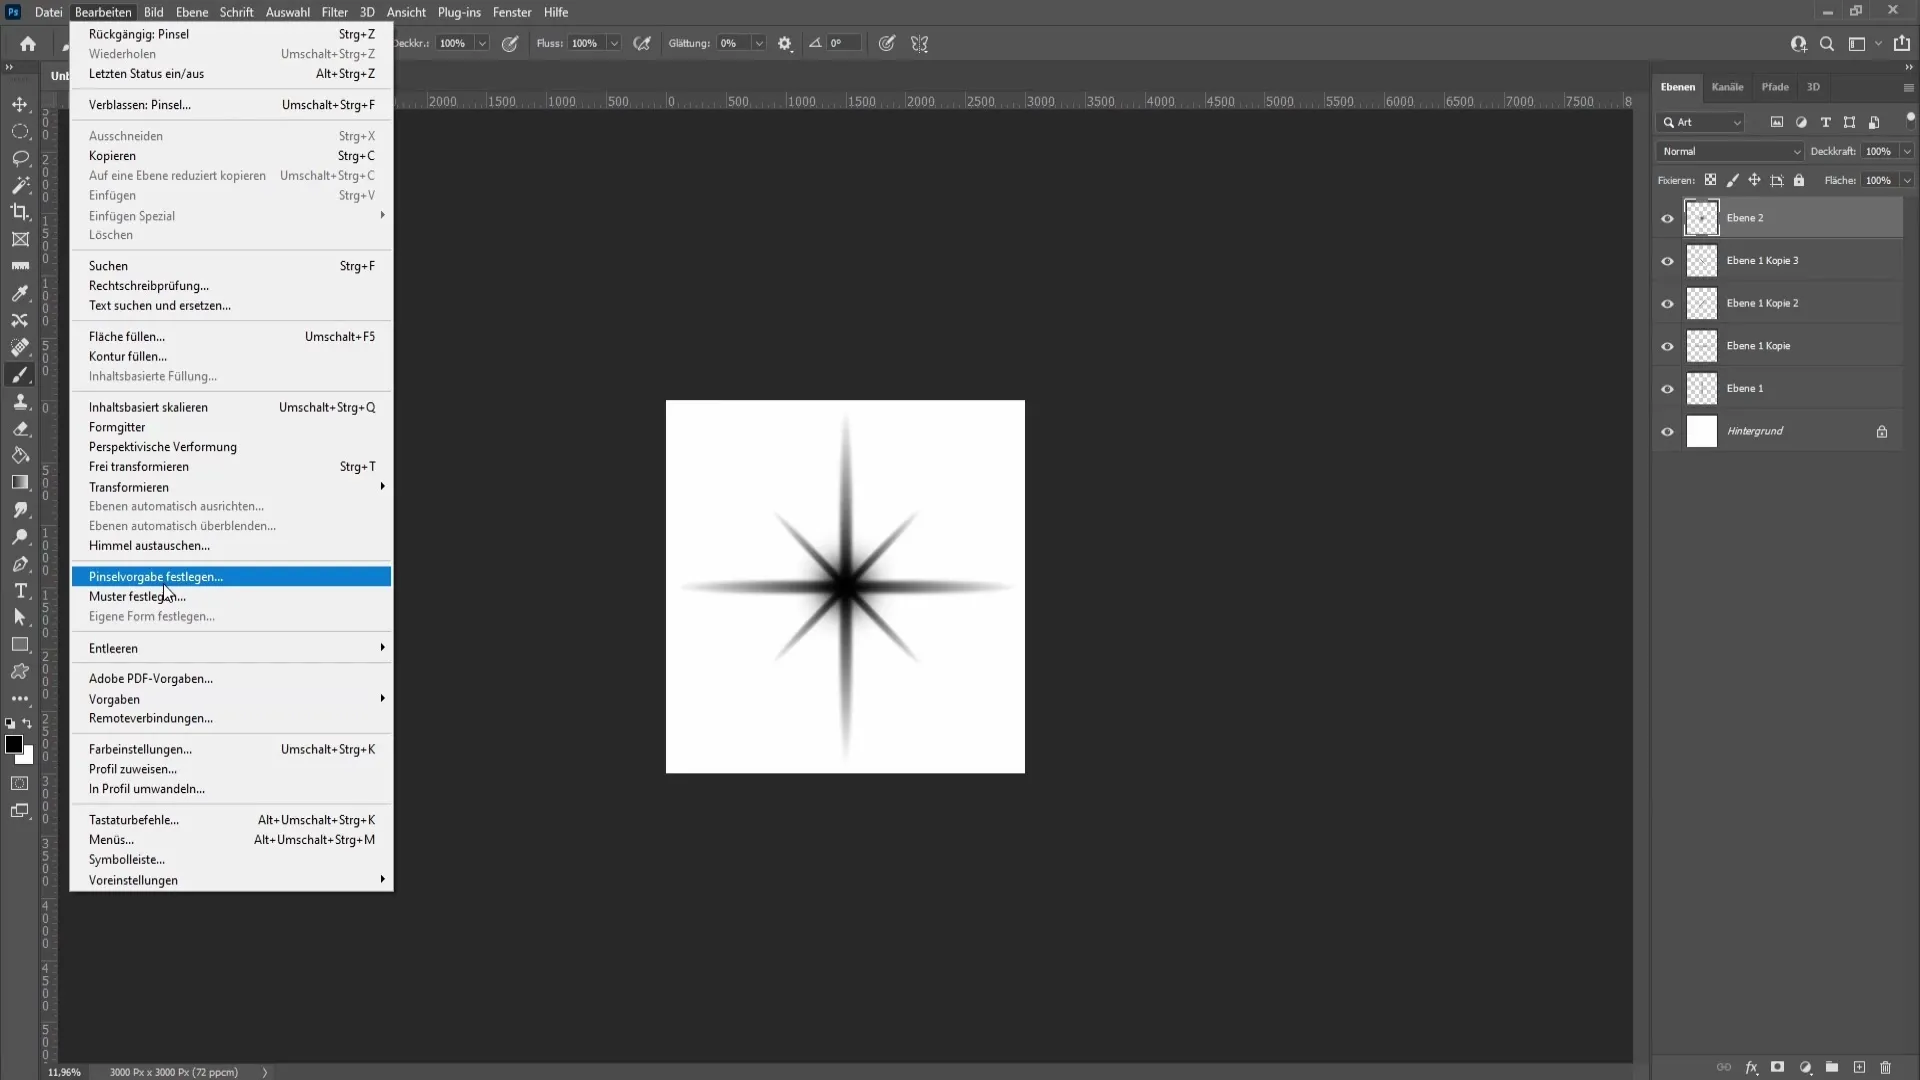Image resolution: width=1920 pixels, height=1080 pixels.
Task: Click the Crop tool icon
Action: tap(20, 212)
